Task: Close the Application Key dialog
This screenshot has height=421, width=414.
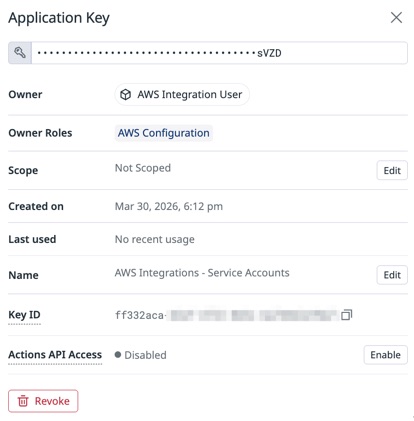Action: pos(396,18)
